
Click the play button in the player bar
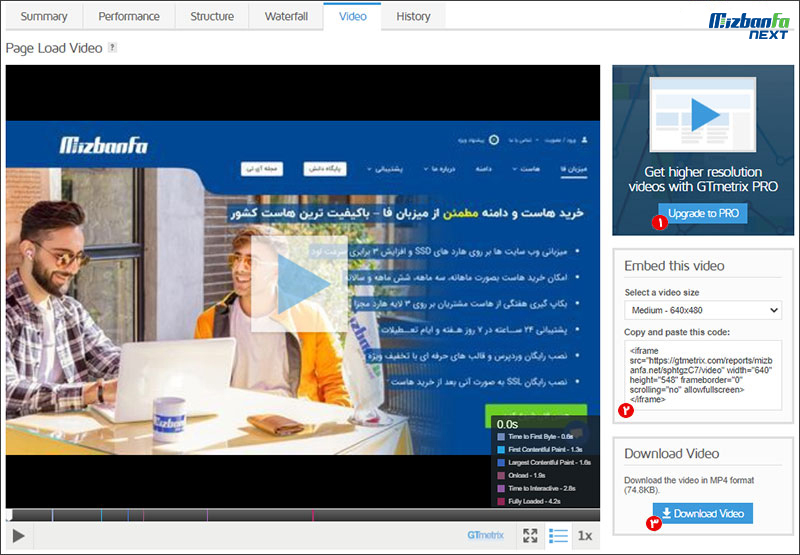click(19, 536)
